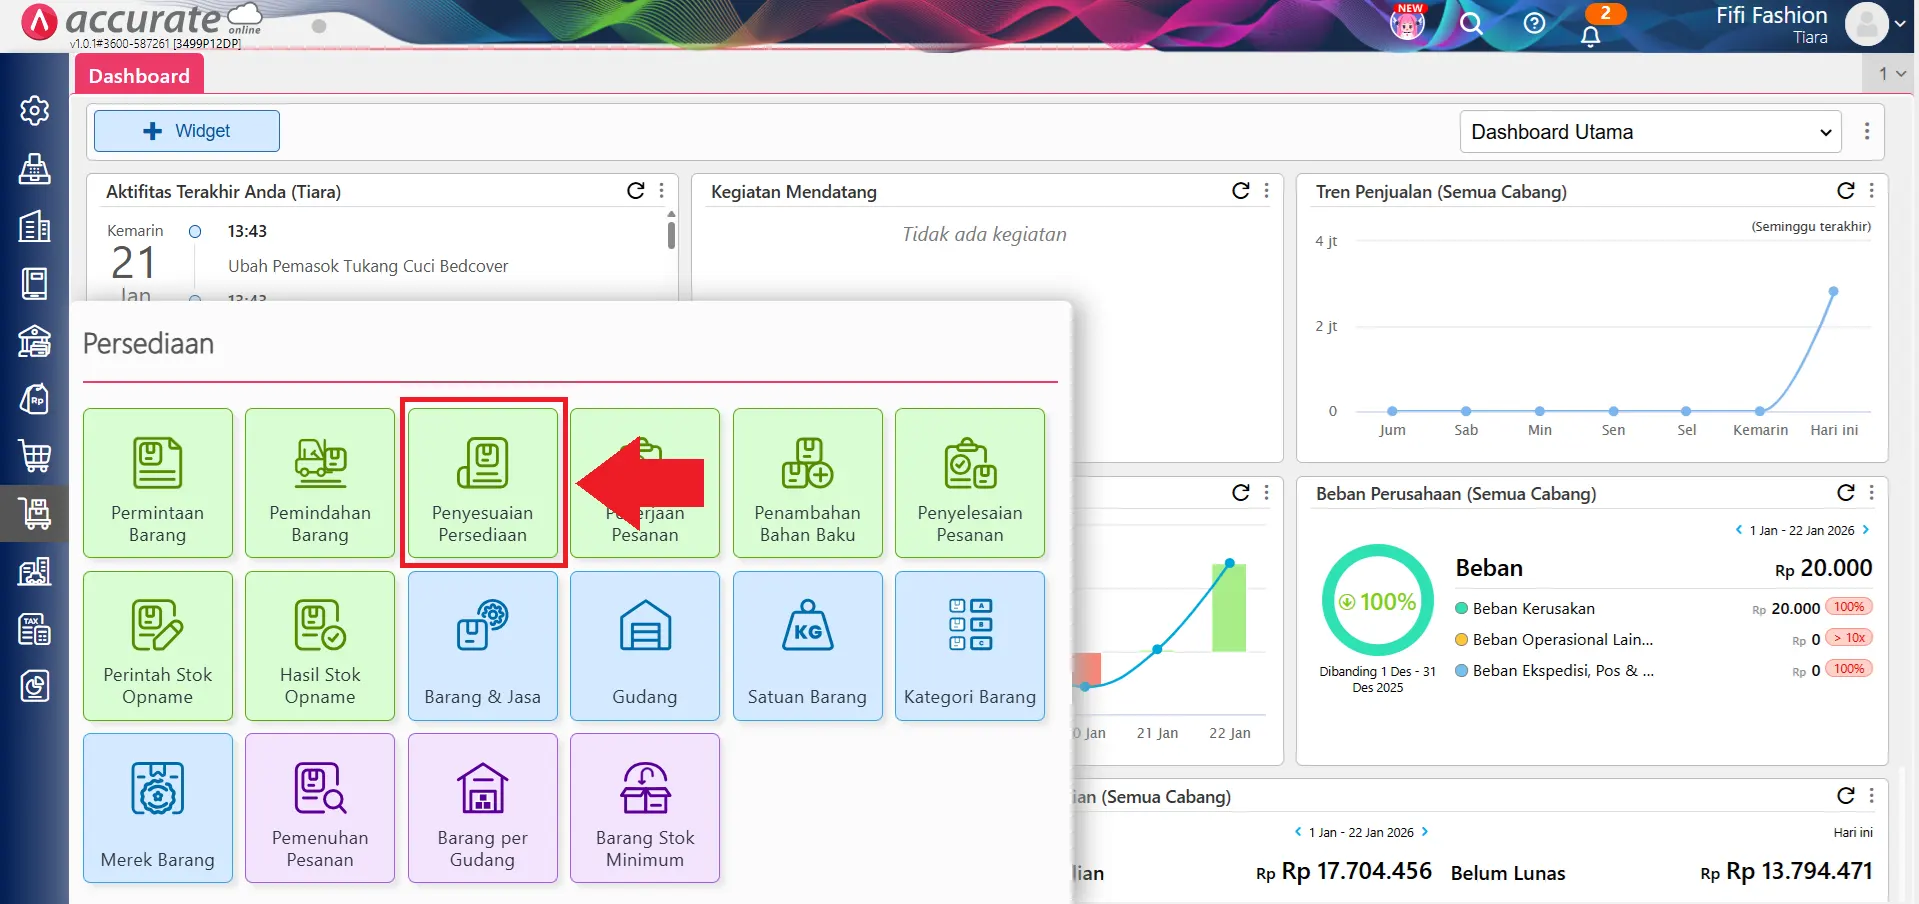Viewport: 1919px width, 904px height.
Task: Click the activity list scrollbar
Action: click(671, 234)
